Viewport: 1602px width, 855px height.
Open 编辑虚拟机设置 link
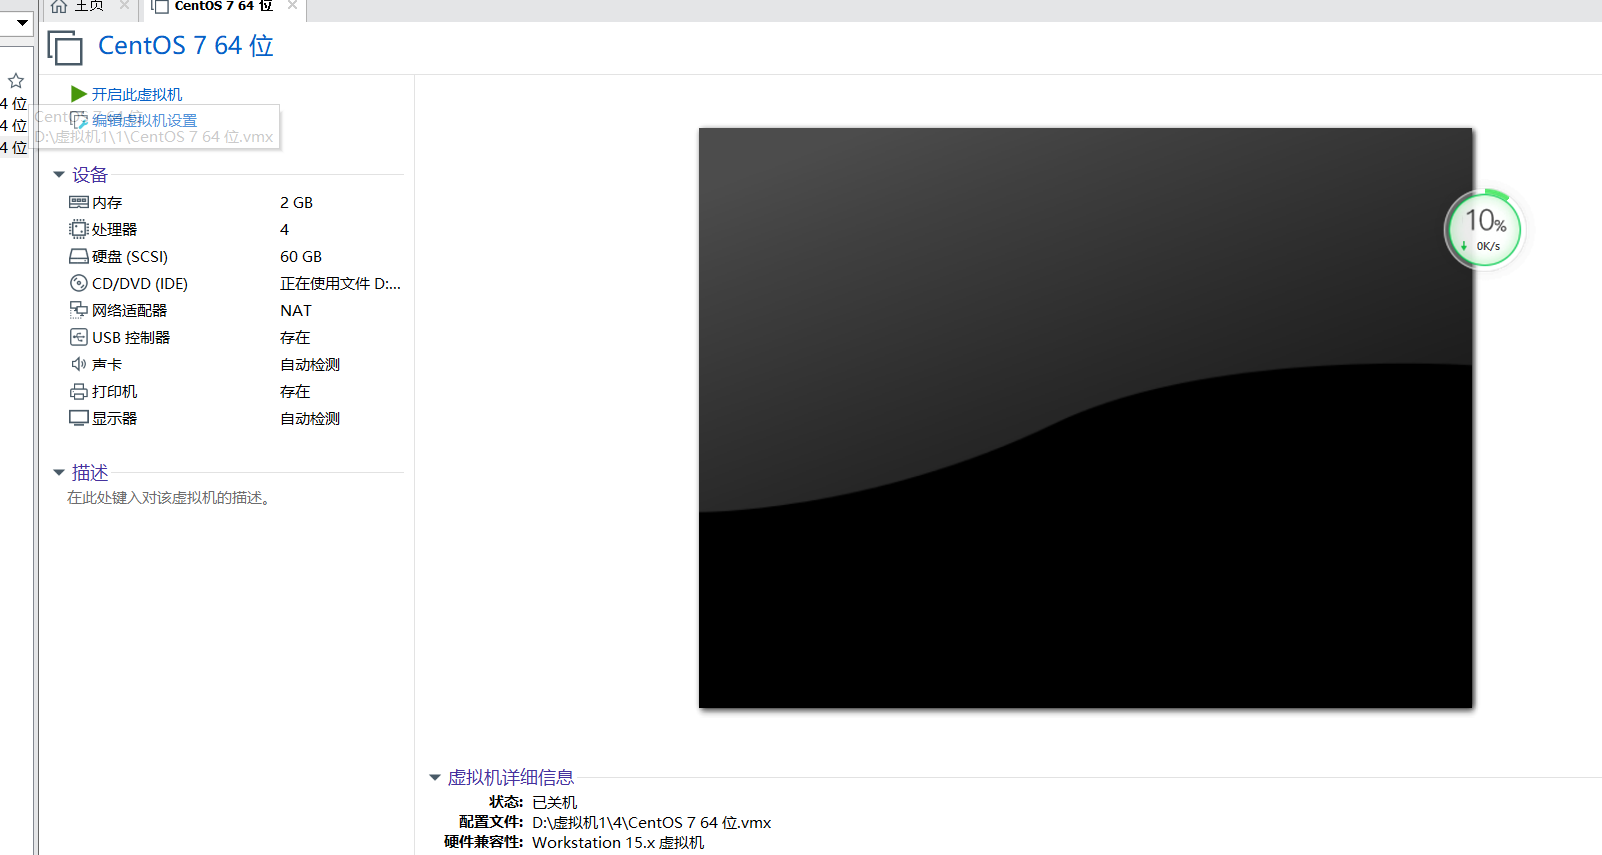[145, 121]
